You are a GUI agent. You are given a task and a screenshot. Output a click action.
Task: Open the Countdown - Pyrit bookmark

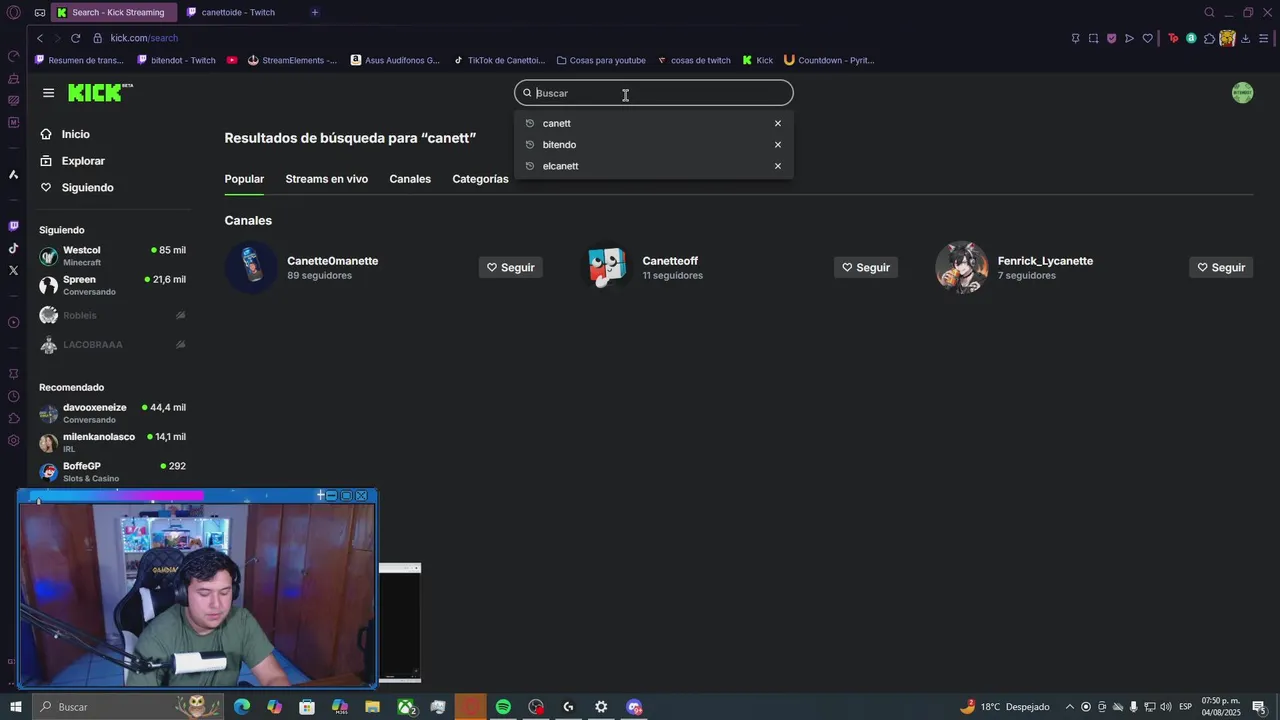tap(829, 60)
